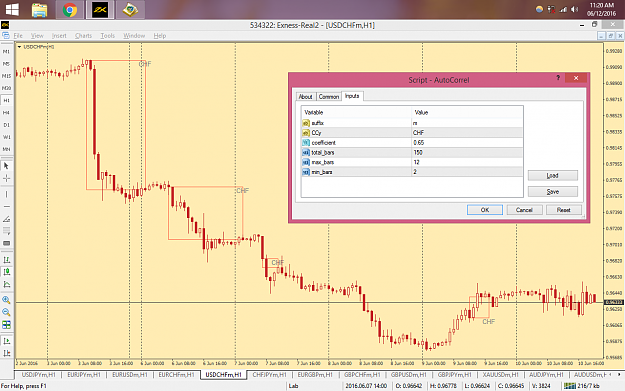Set chart type to line chart

pos(6,284)
